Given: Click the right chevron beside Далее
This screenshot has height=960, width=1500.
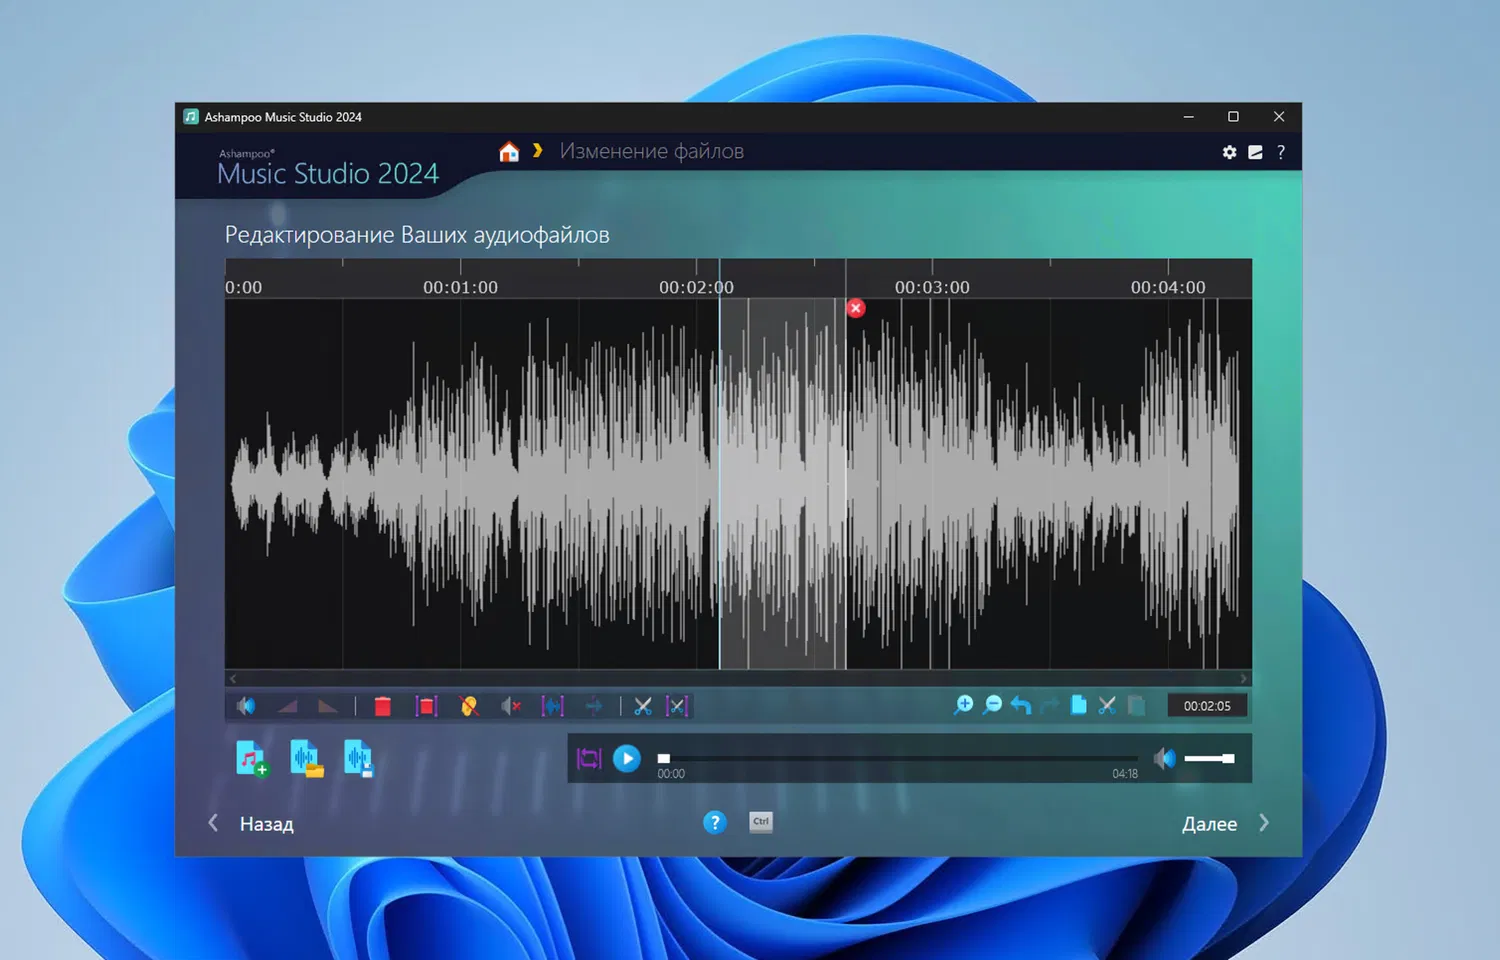Looking at the screenshot, I should (1264, 823).
